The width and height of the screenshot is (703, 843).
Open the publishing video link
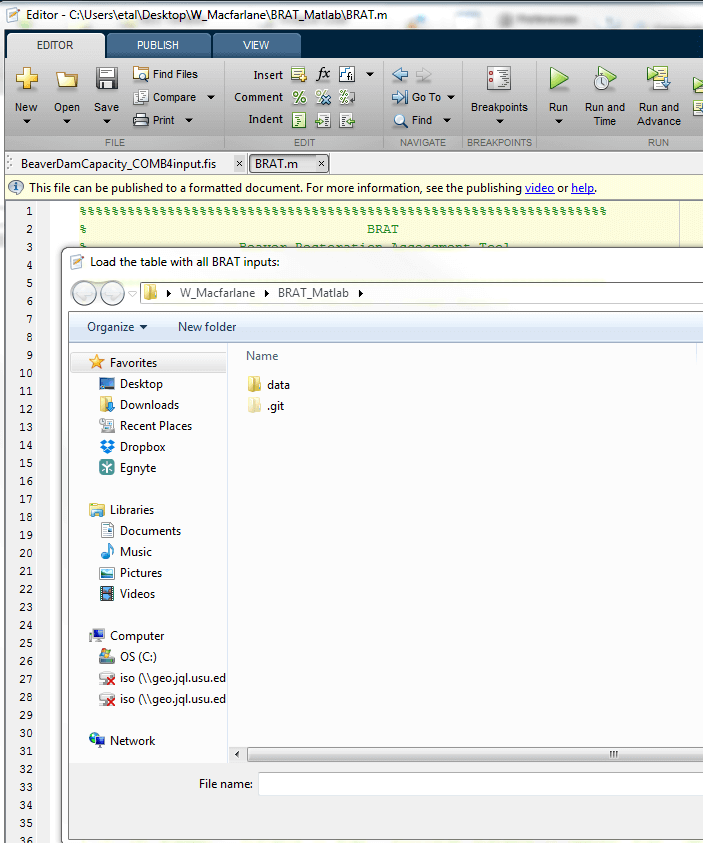(x=539, y=188)
